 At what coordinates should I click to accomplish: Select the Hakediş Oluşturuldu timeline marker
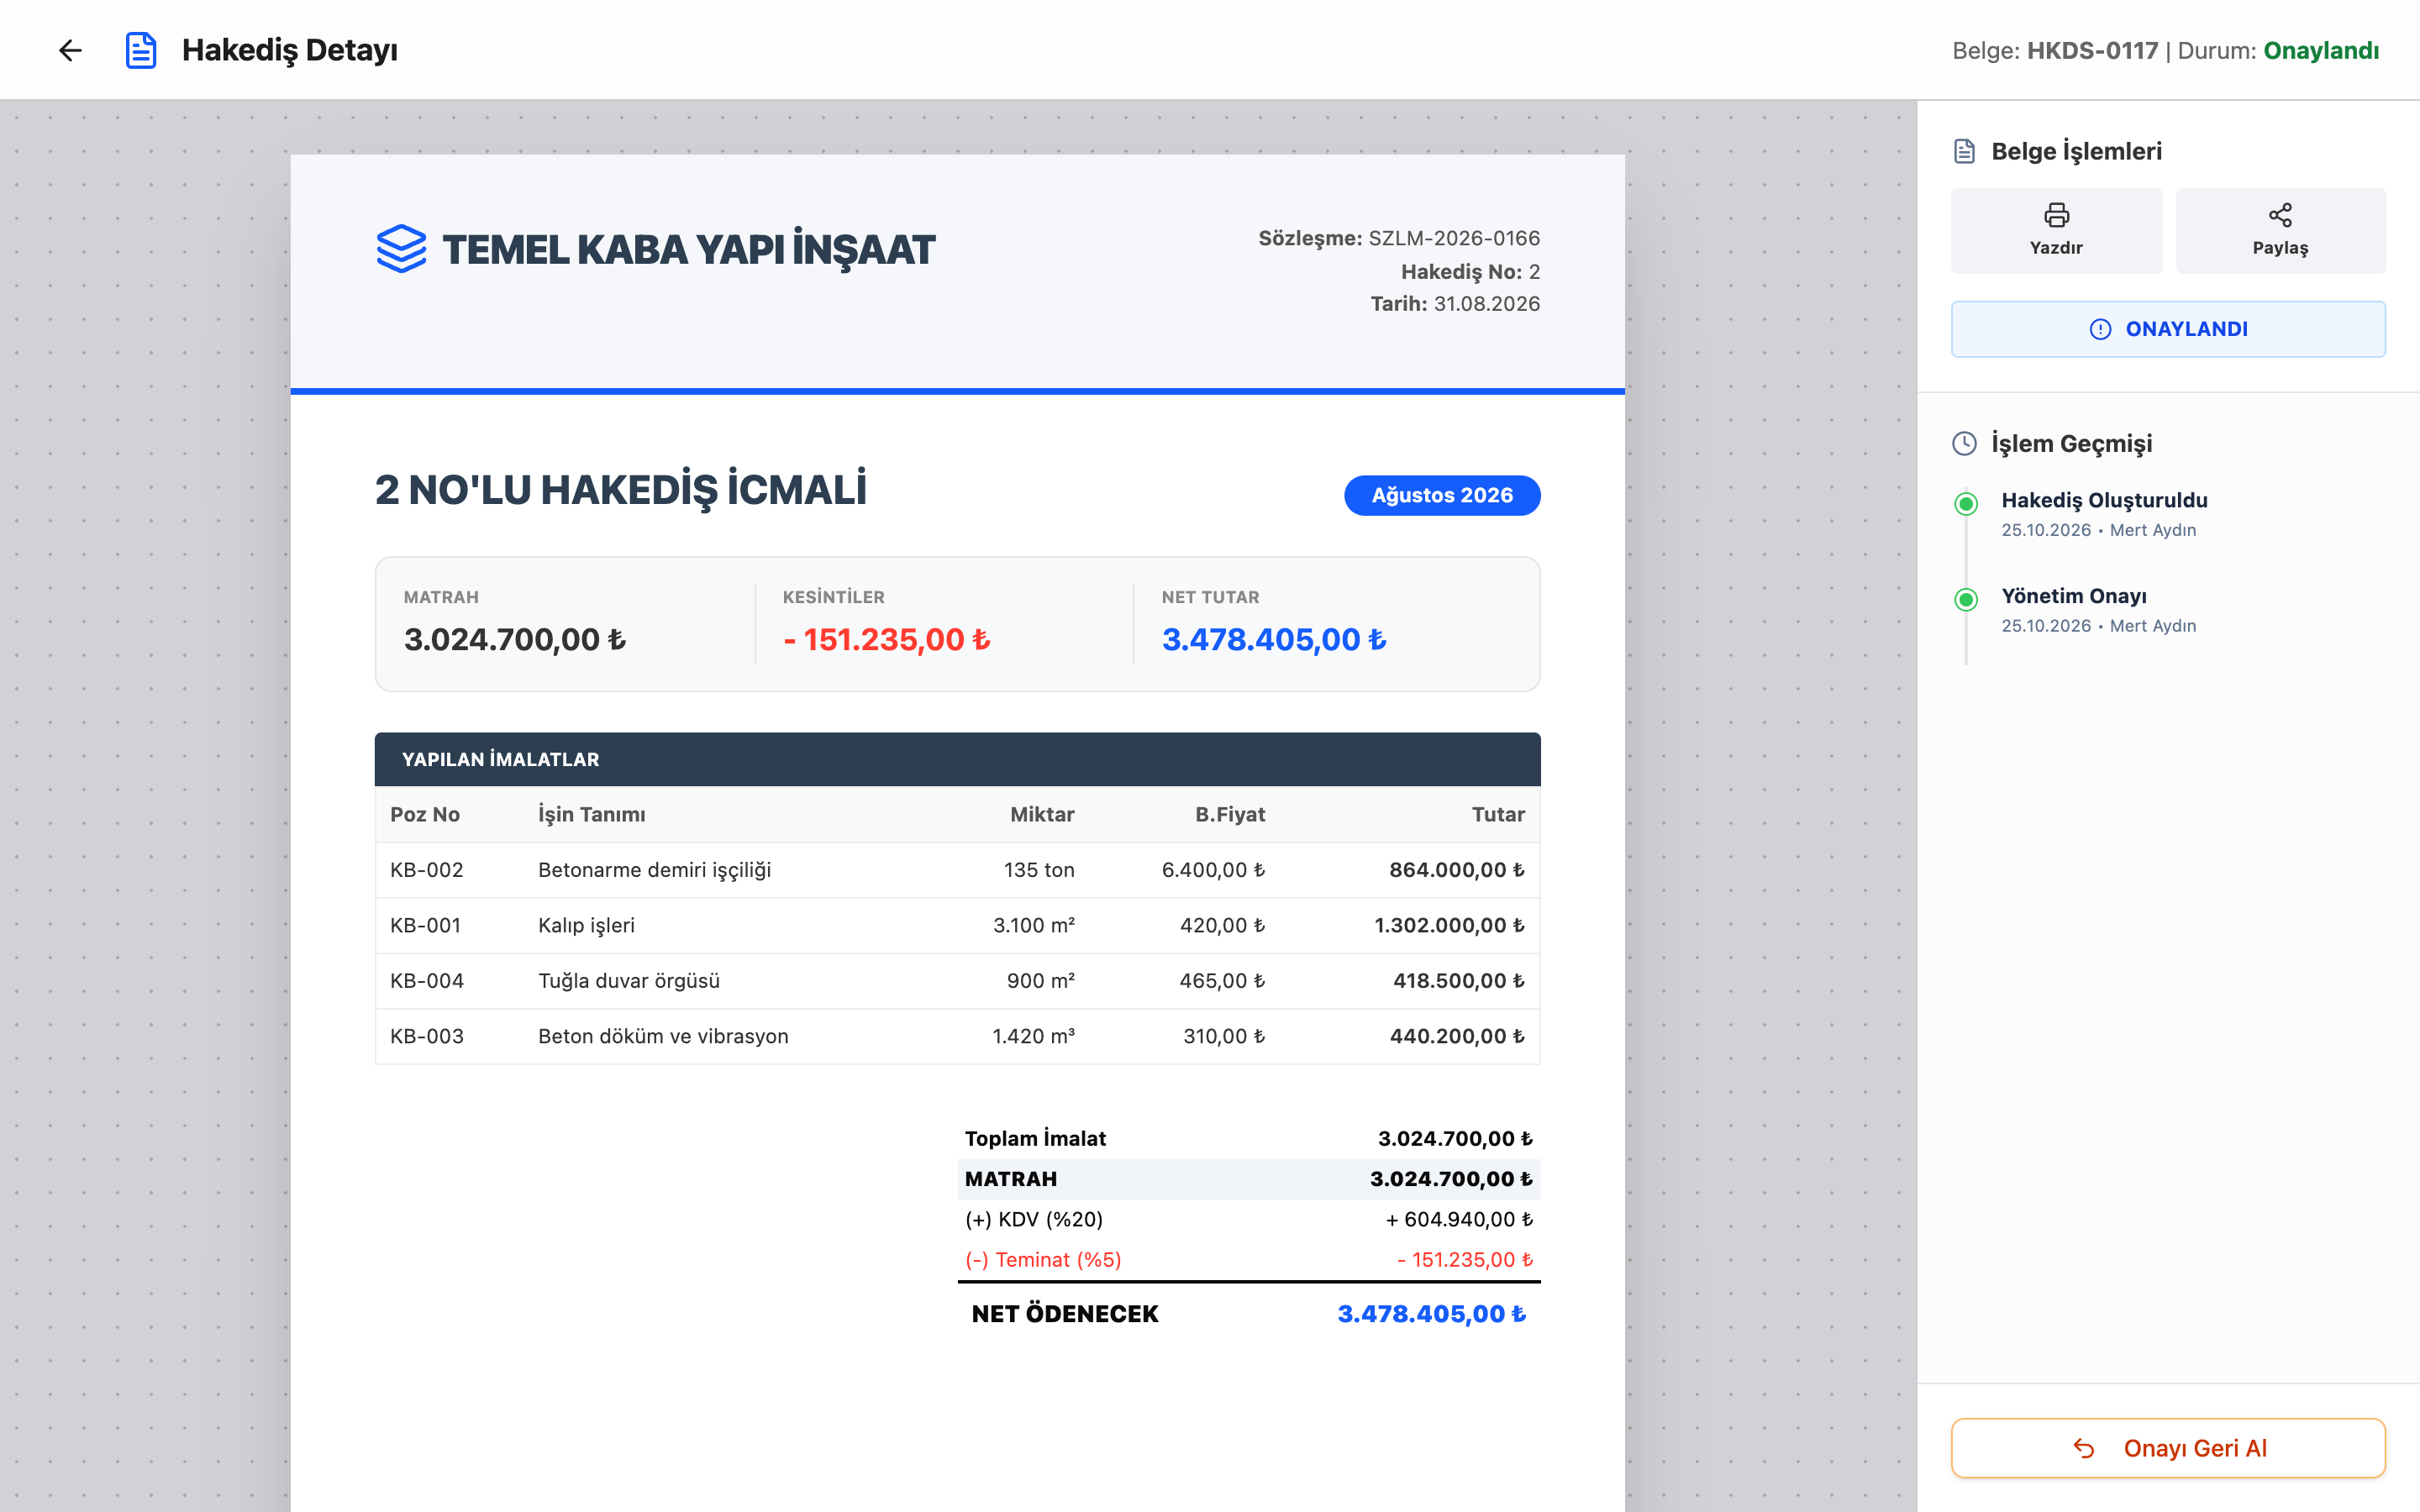(x=1966, y=503)
